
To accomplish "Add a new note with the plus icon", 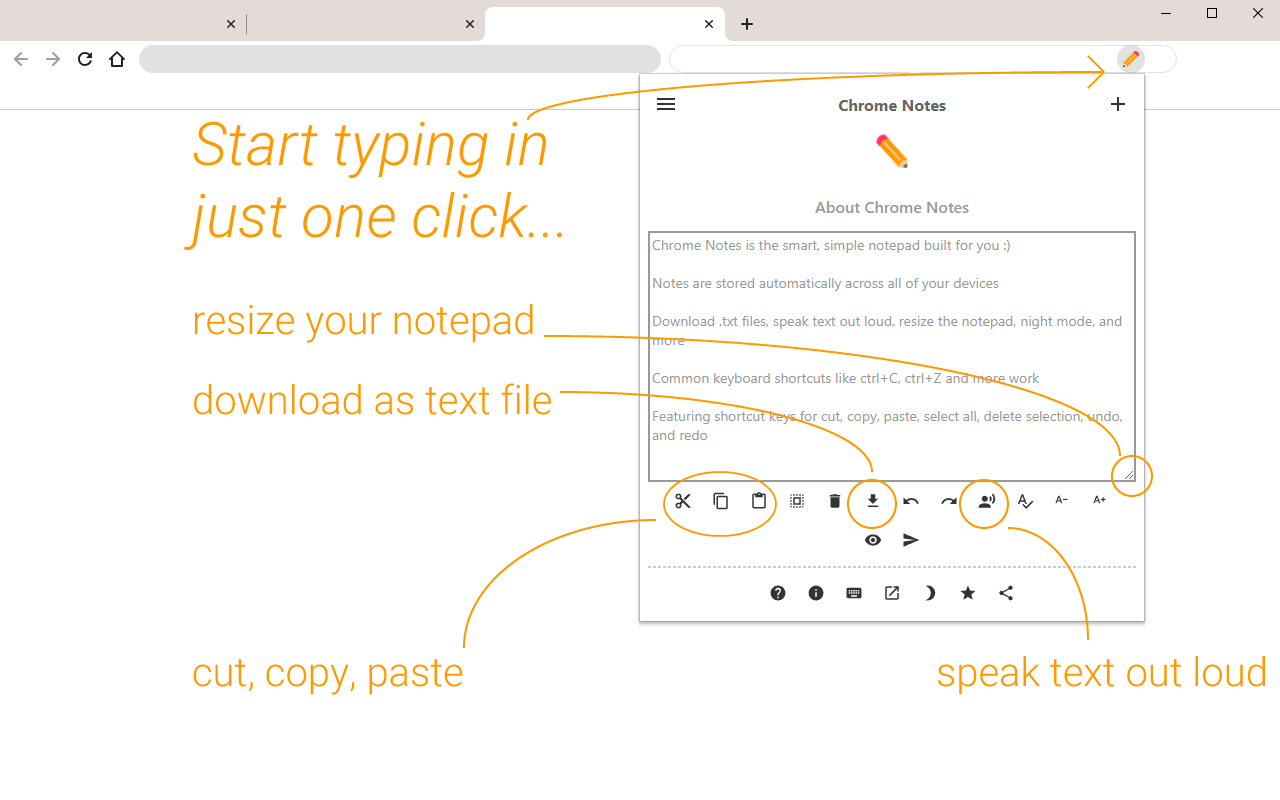I will click(x=1118, y=104).
